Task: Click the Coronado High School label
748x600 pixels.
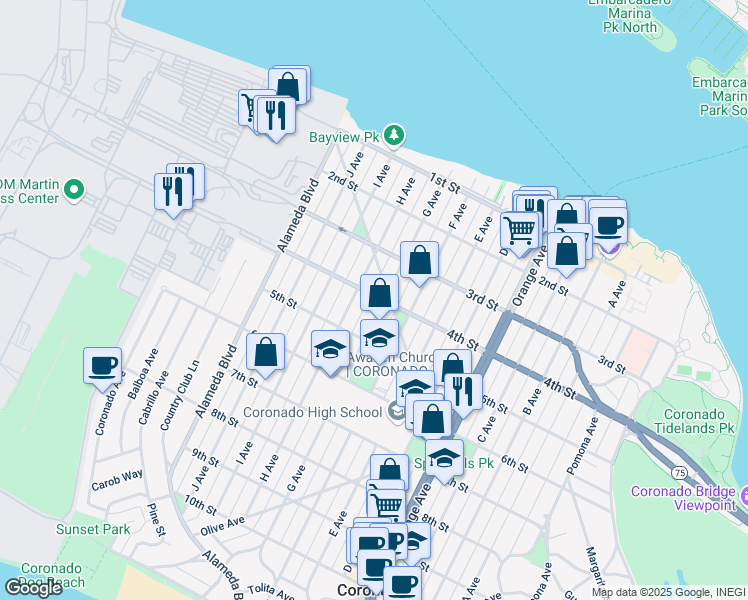Action: [313, 412]
